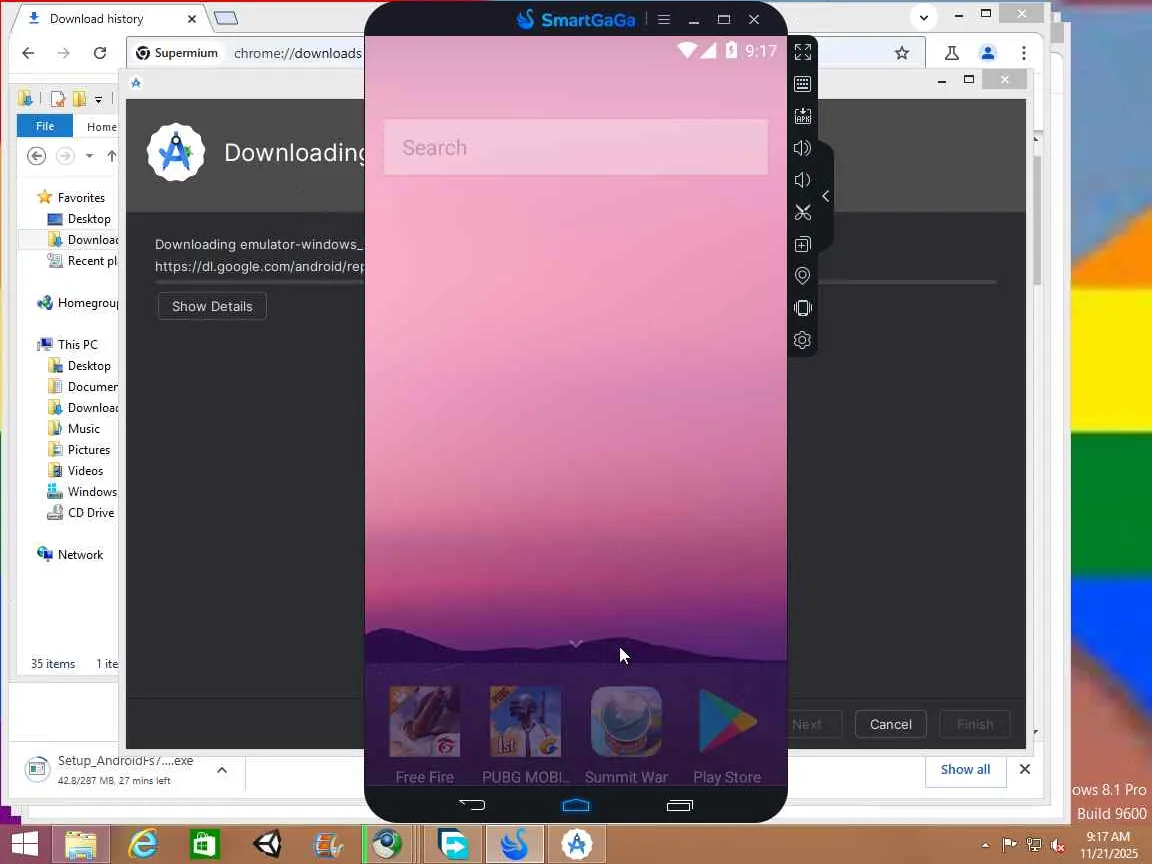Image resolution: width=1152 pixels, height=864 pixels.
Task: Cancel the Android Studio download
Action: (x=890, y=724)
